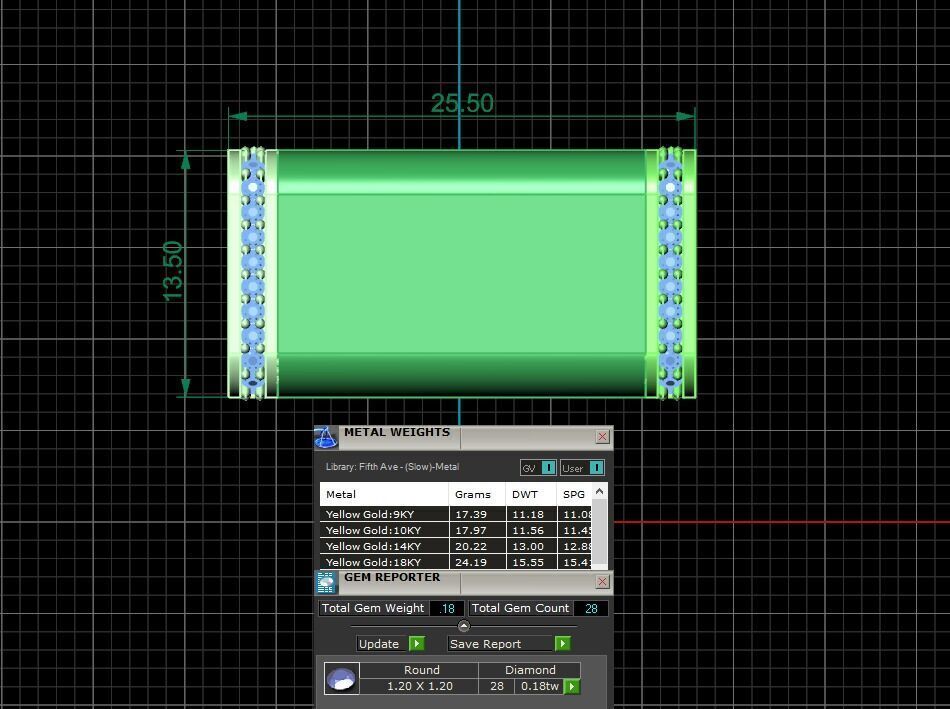This screenshot has height=709, width=950.
Task: Click the green band body of the model
Action: coord(460,273)
